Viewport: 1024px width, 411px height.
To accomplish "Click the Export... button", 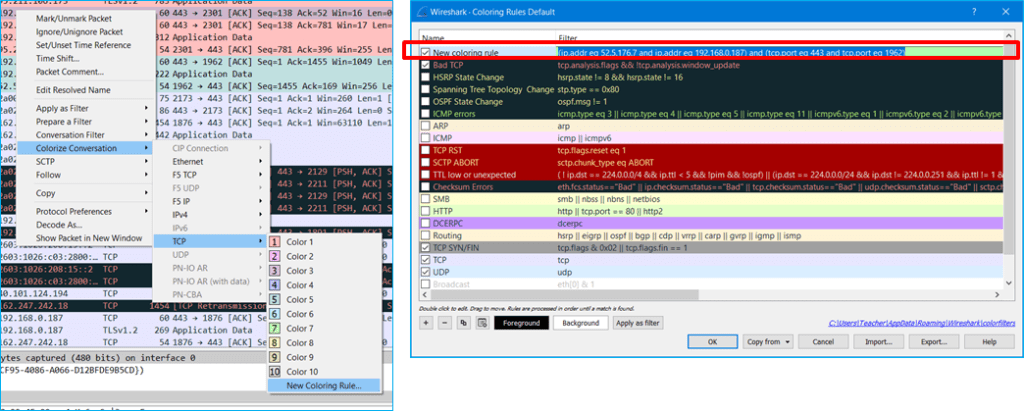I will pos(933,342).
